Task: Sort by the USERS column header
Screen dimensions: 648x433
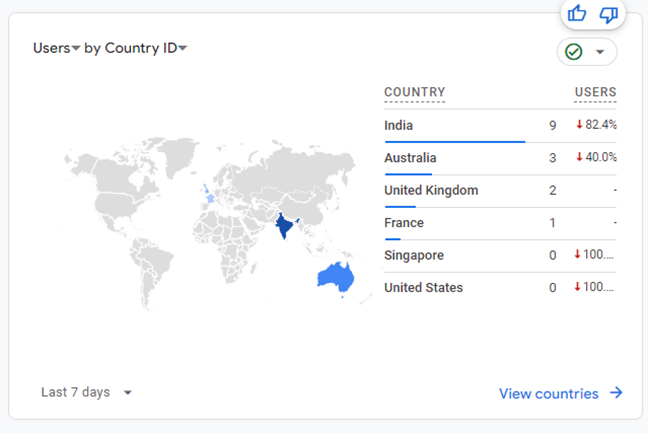Action: point(595,93)
